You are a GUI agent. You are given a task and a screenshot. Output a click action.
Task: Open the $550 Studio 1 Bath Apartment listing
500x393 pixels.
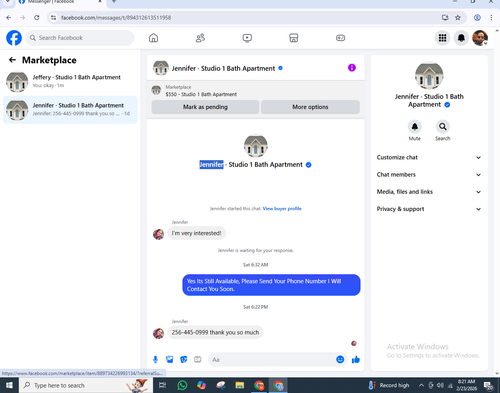pos(201,94)
